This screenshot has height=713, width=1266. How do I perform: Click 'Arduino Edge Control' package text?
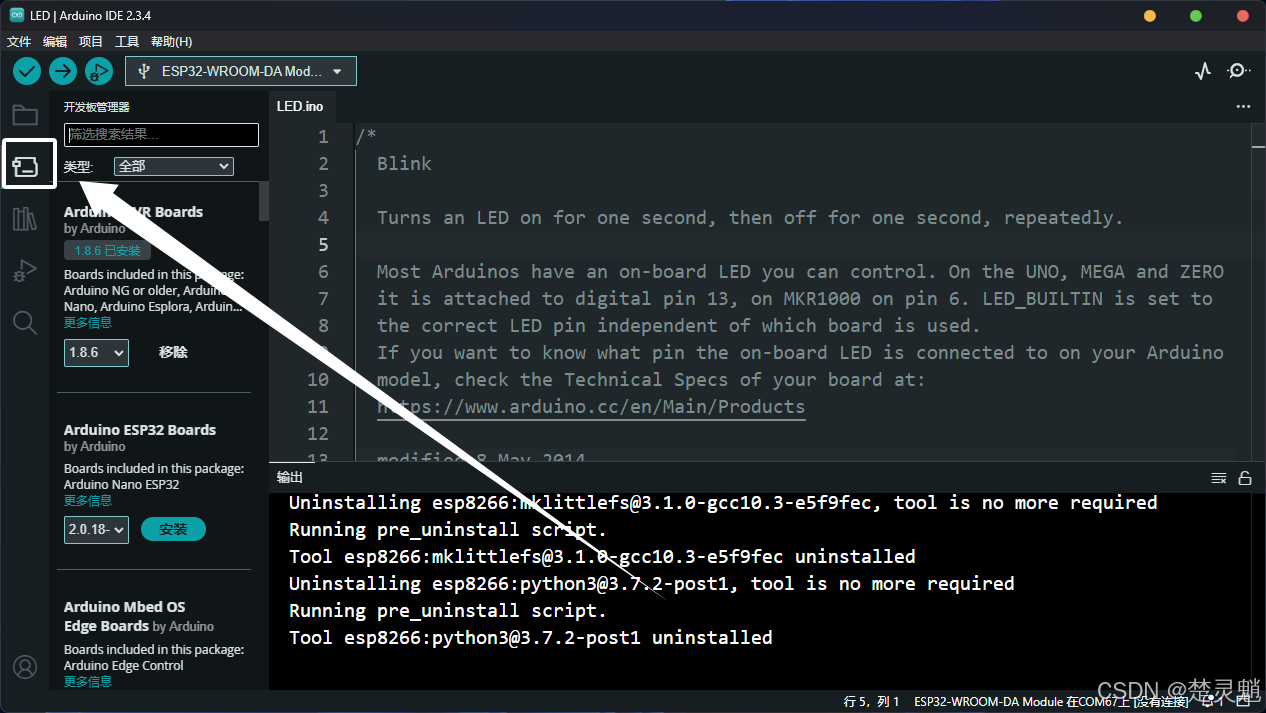pyautogui.click(x=124, y=666)
